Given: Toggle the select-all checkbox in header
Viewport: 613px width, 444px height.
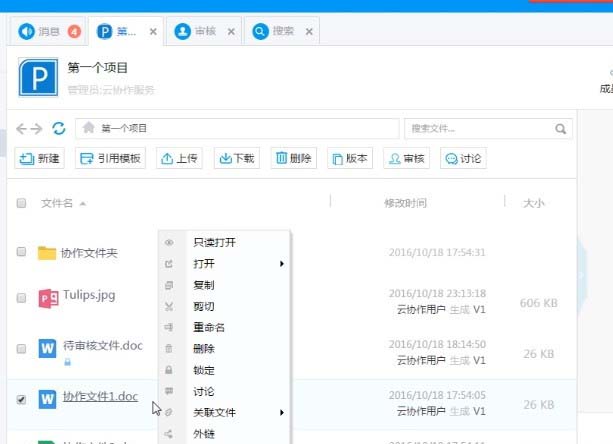Looking at the screenshot, I should [21, 203].
